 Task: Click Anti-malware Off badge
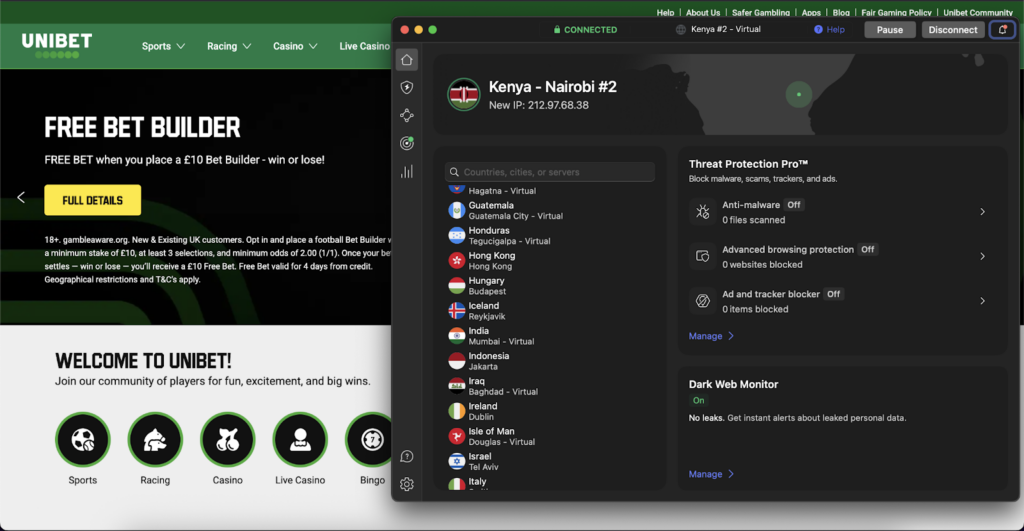(x=794, y=204)
